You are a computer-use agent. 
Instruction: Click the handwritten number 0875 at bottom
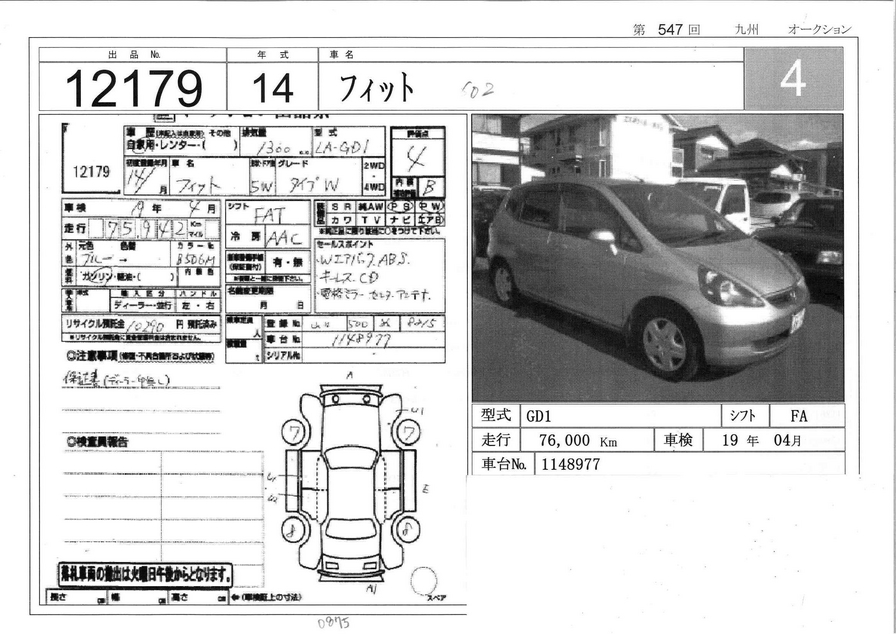(333, 623)
